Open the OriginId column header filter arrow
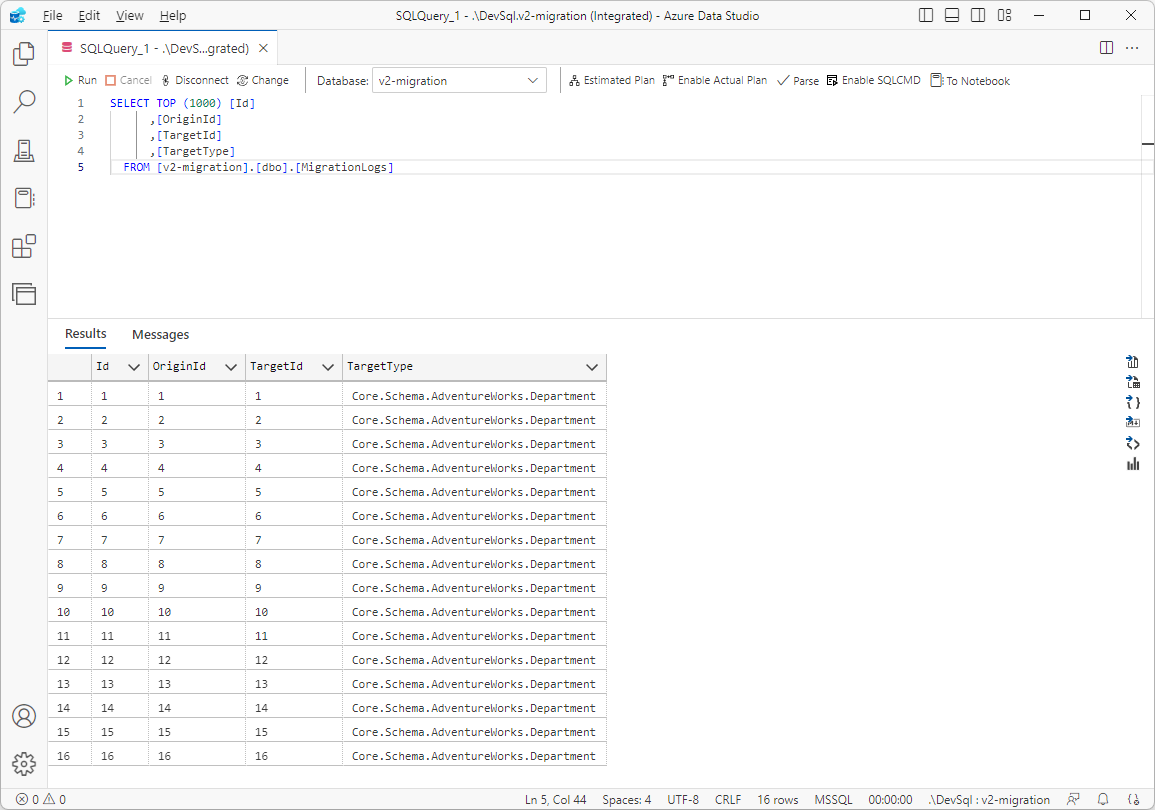 tap(231, 367)
